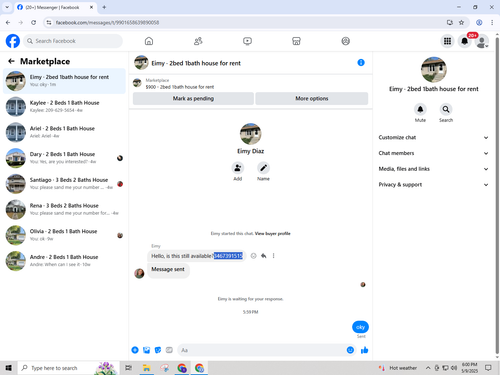Bookmark this page with the star icon
Screen dimensions: 500x375
(x=461, y=22)
